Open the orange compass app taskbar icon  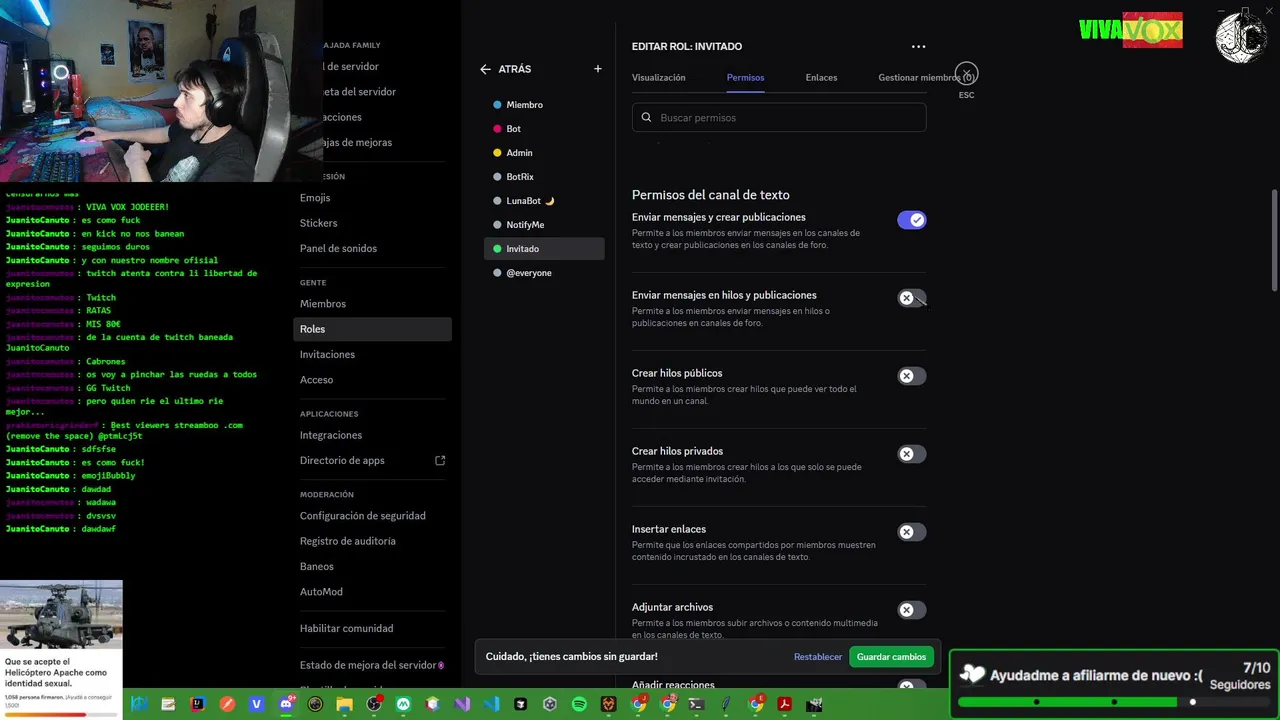tap(227, 704)
